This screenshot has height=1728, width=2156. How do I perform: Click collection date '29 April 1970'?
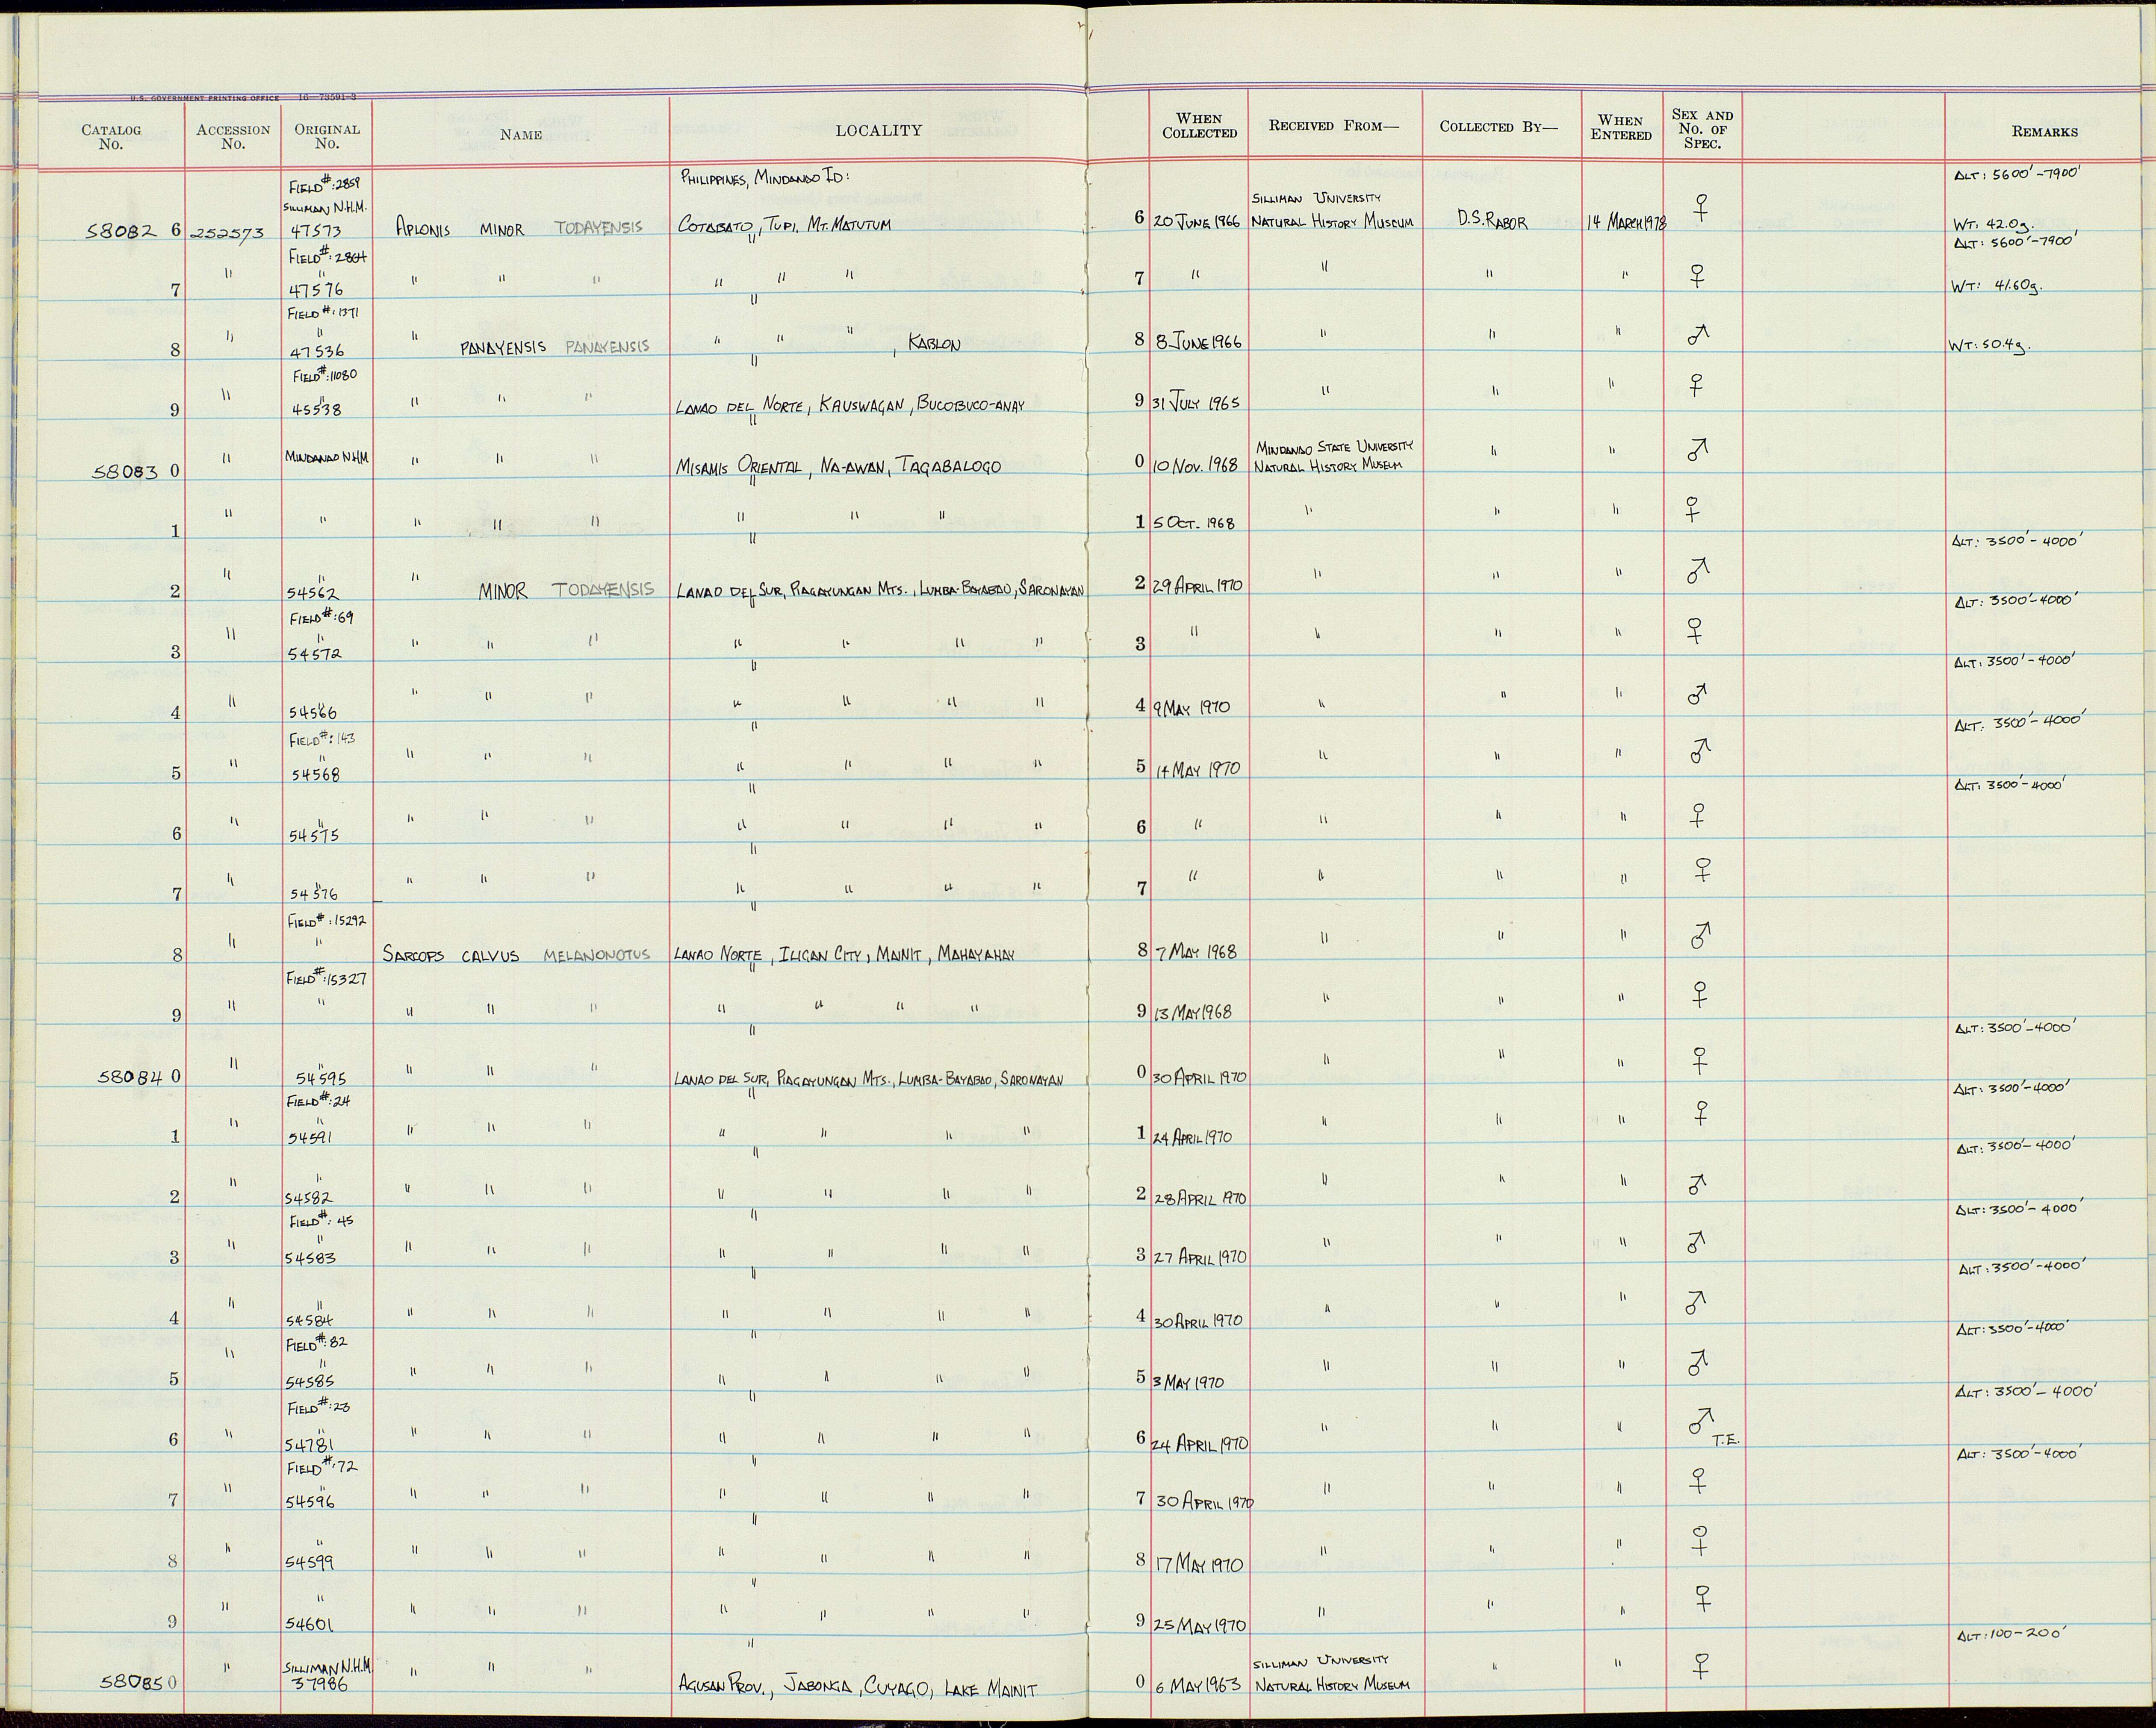[x=1198, y=586]
